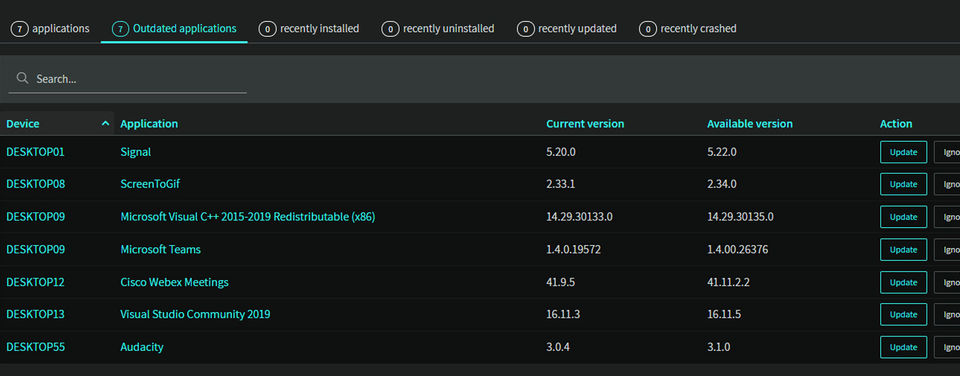The image size is (960, 376).
Task: Ignore the Signal update
Action: point(947,152)
